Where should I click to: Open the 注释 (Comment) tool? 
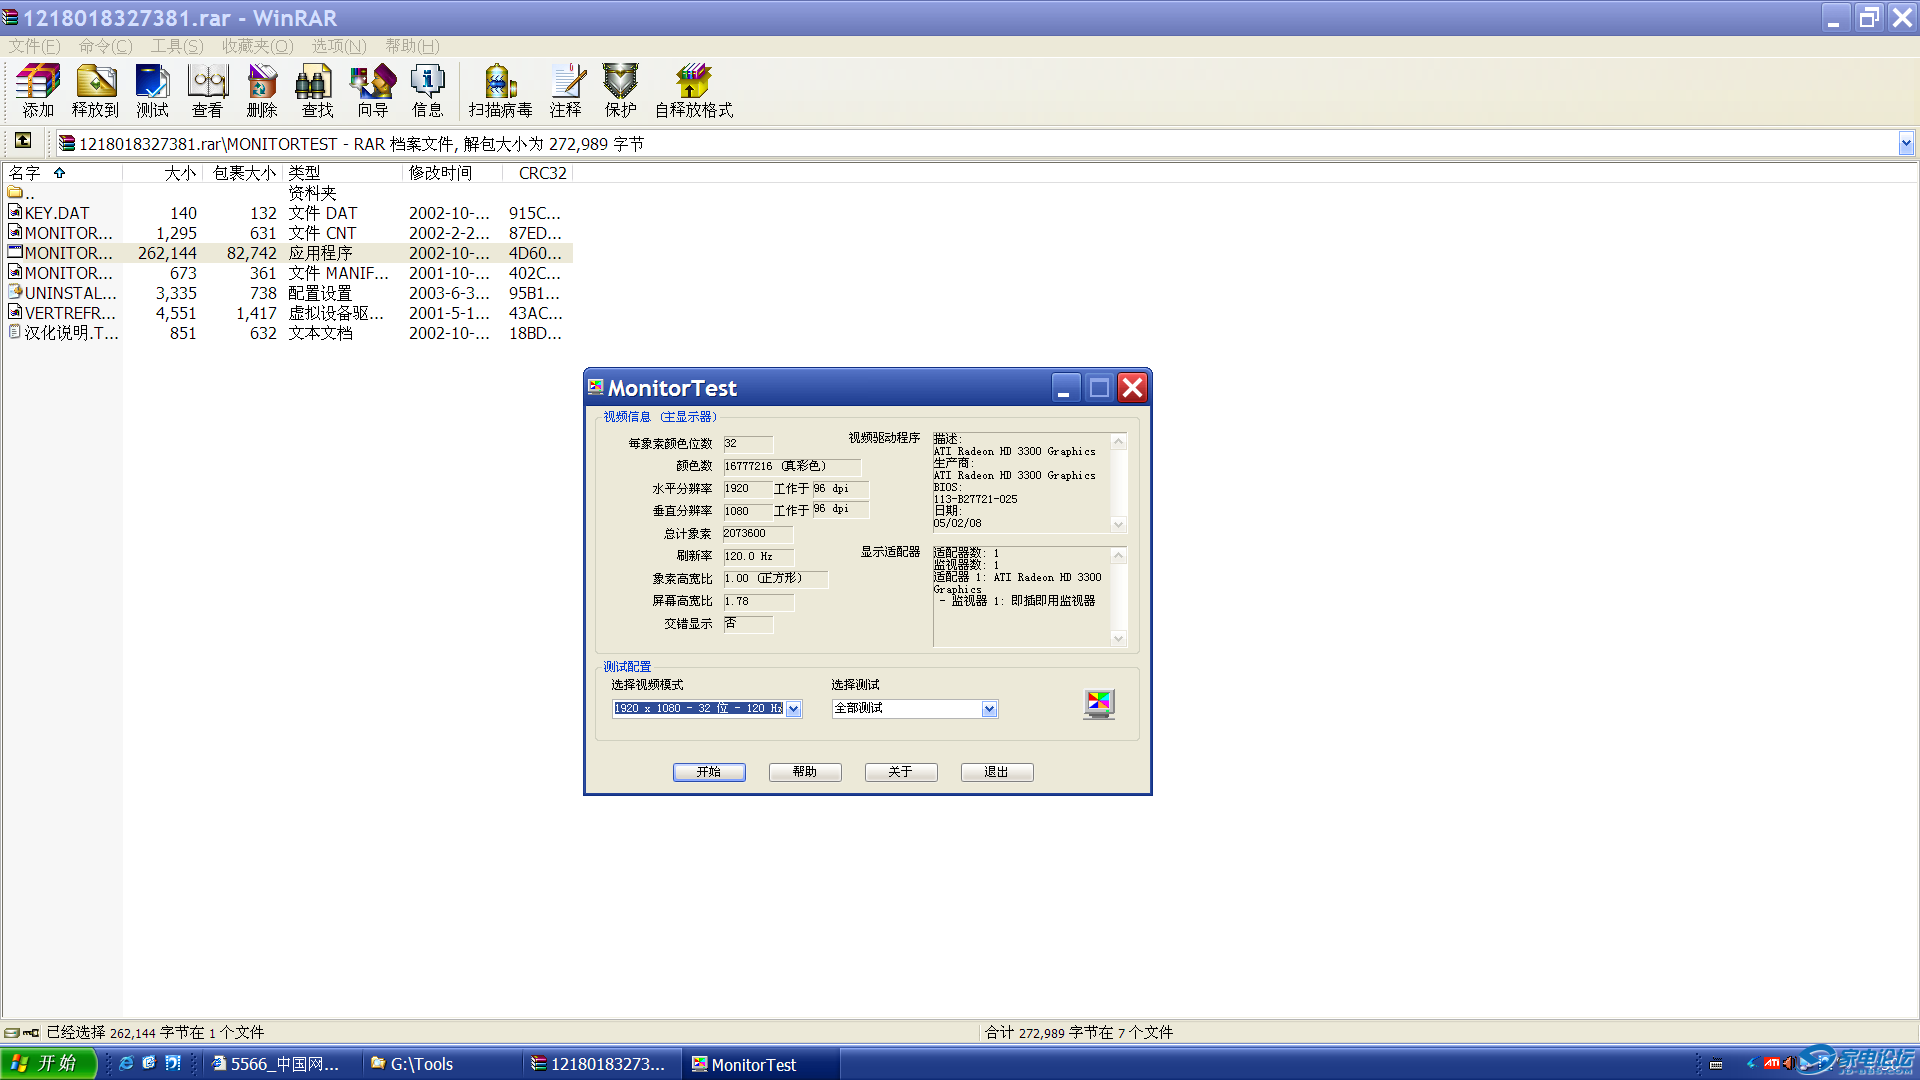[566, 90]
